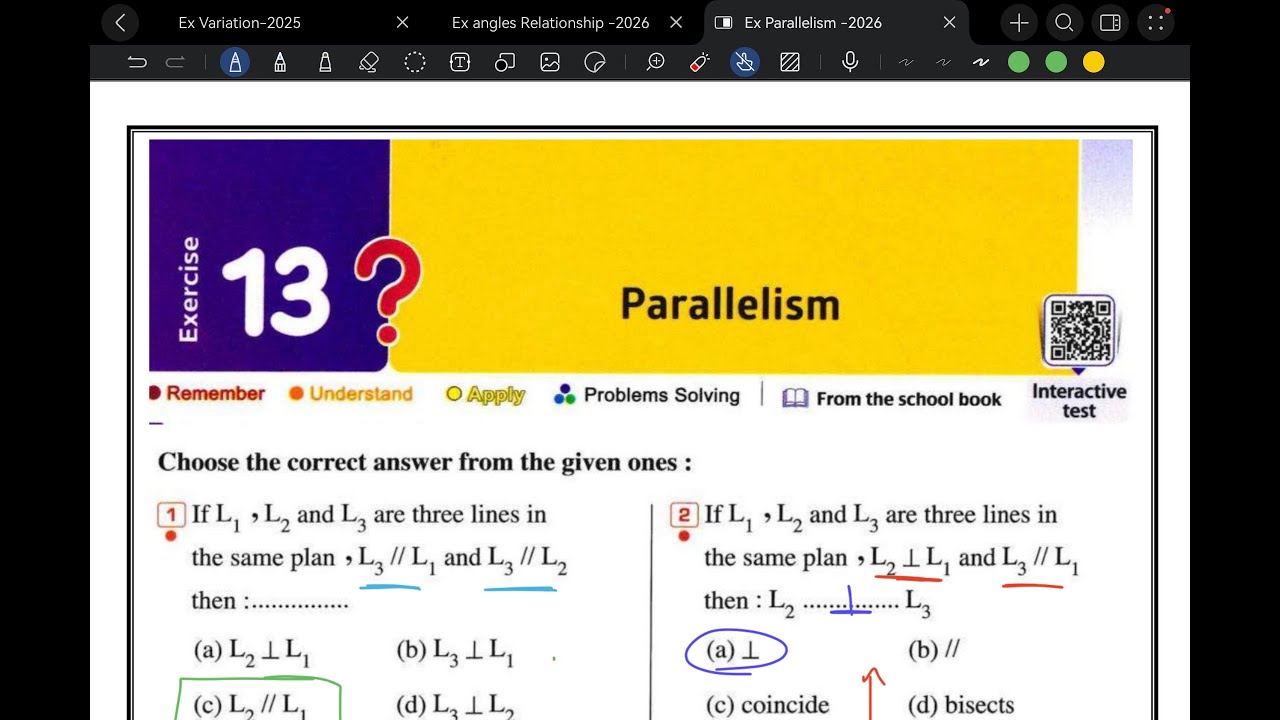The height and width of the screenshot is (720, 1280).
Task: Click the 'Interactive test' label
Action: coord(1079,401)
